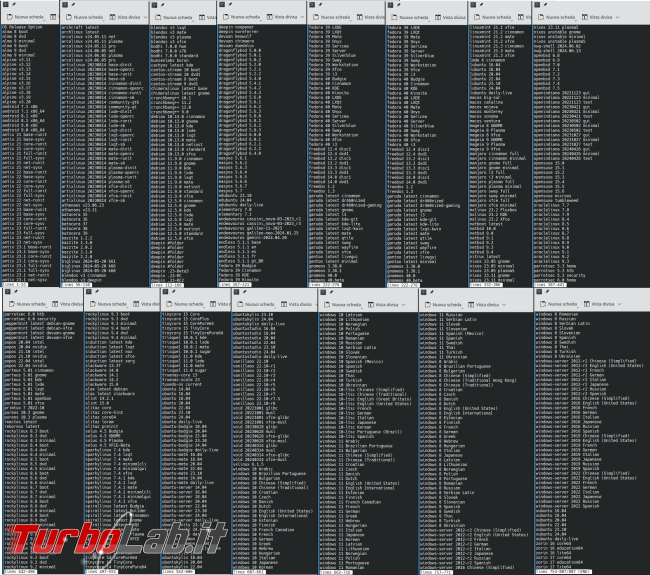Open Nuova scheda in the linuxmint list window

[492, 17]
